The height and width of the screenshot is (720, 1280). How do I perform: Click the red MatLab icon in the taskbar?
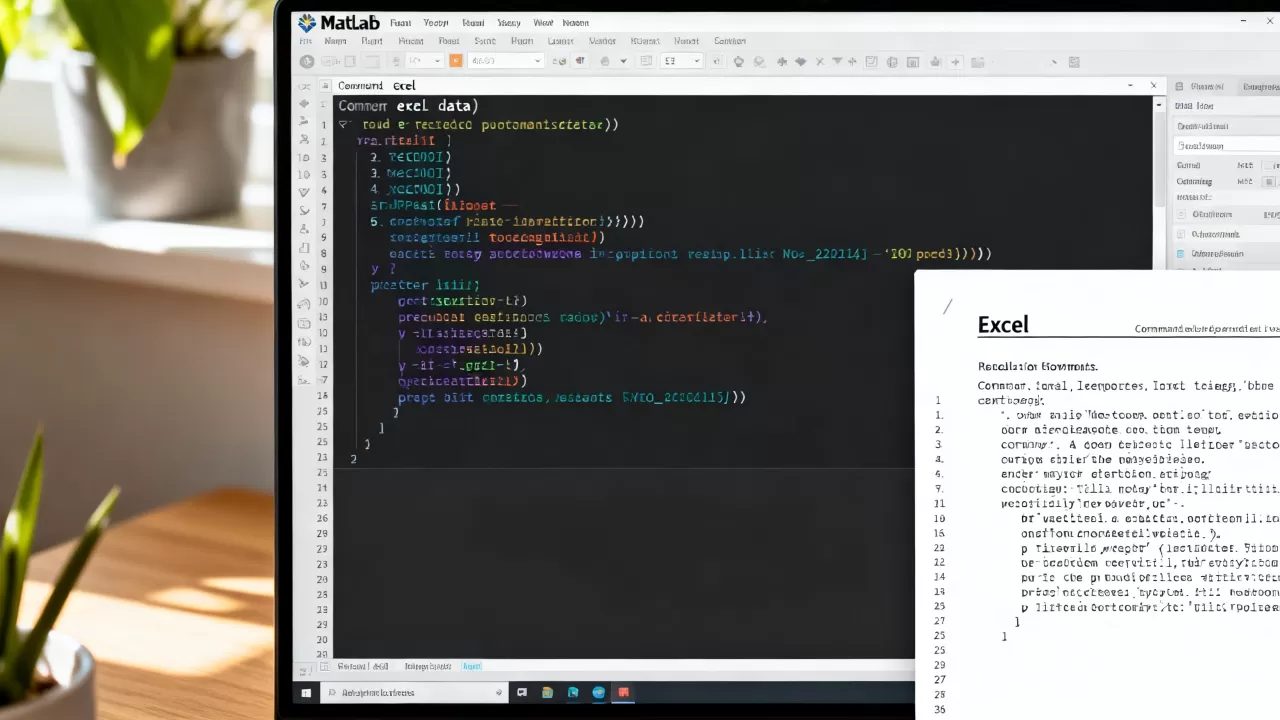tap(623, 692)
